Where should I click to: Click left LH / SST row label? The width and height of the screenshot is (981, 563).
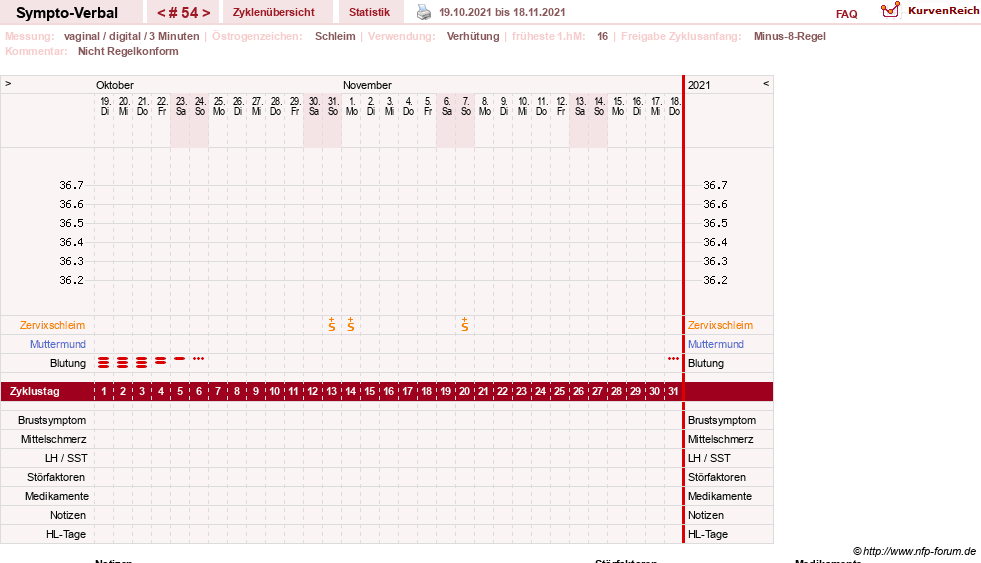point(66,459)
